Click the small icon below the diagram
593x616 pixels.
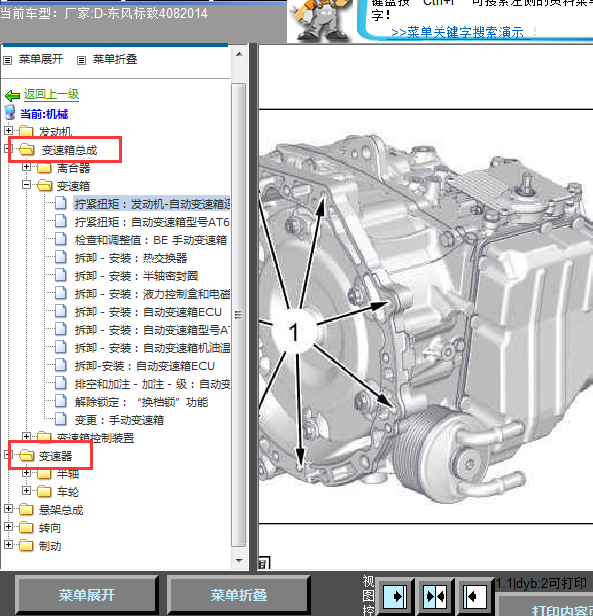pyautogui.click(x=264, y=563)
